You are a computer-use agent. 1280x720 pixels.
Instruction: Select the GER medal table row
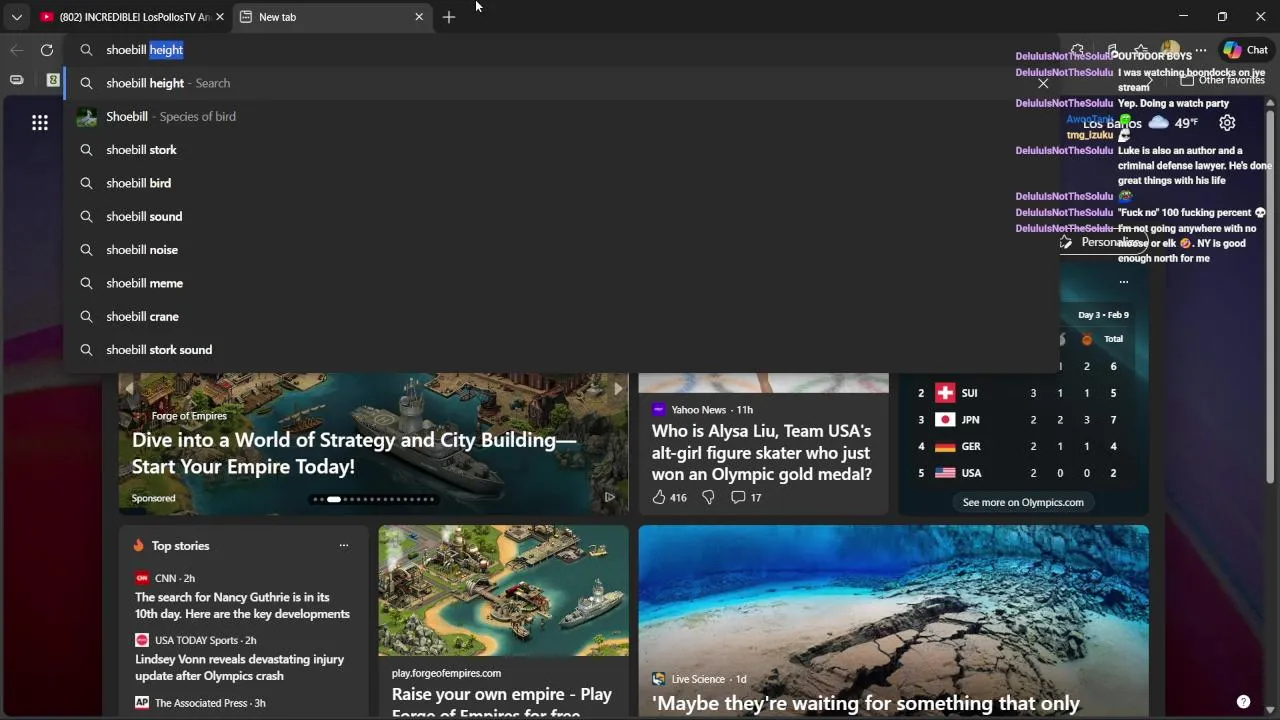[1023, 446]
